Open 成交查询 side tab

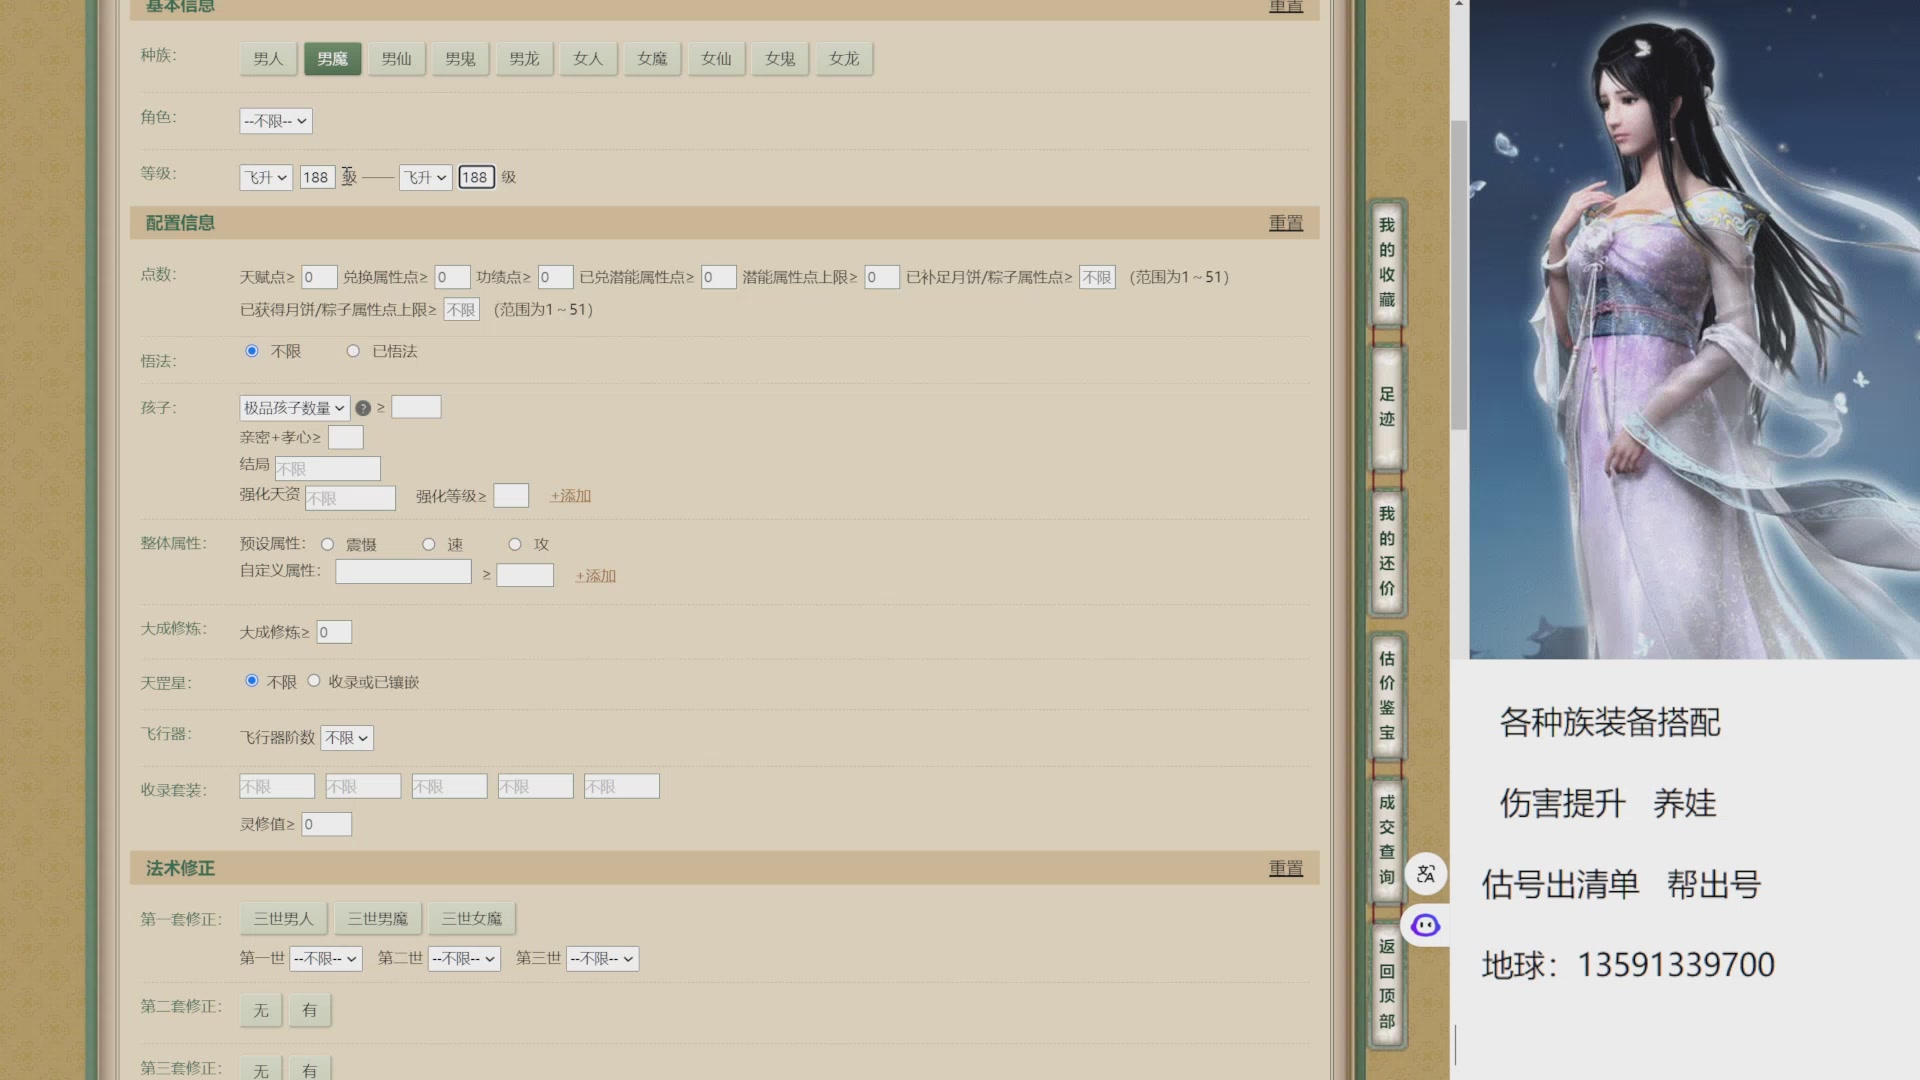point(1387,839)
